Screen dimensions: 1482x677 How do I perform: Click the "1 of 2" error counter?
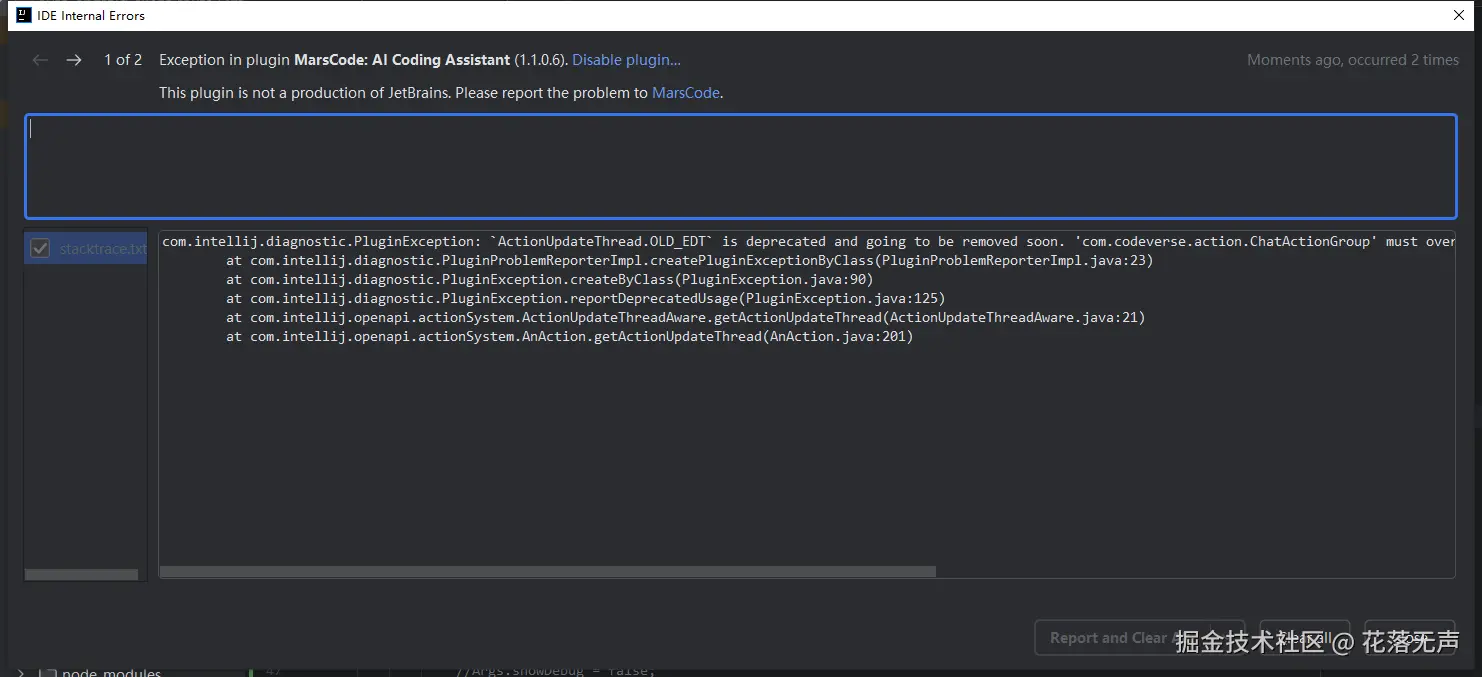[123, 60]
